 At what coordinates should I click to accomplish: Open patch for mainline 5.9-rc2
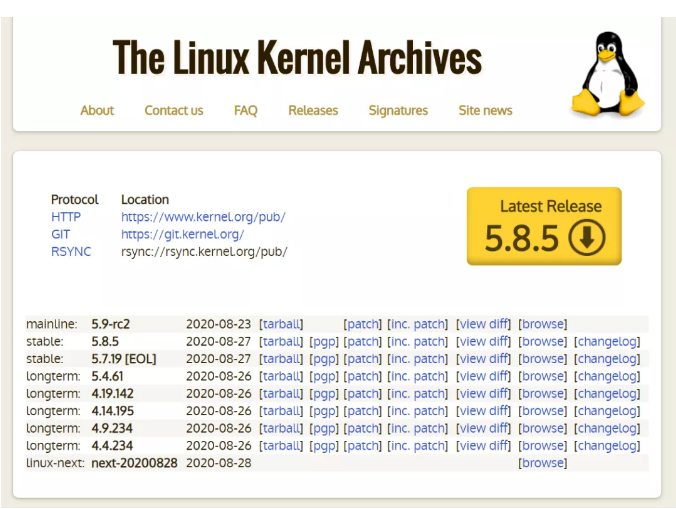[x=363, y=324]
